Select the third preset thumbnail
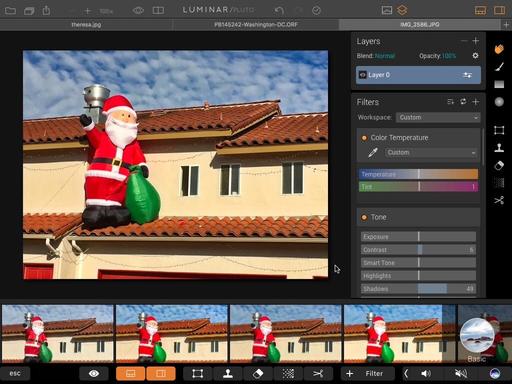The height and width of the screenshot is (384, 512). coord(285,334)
